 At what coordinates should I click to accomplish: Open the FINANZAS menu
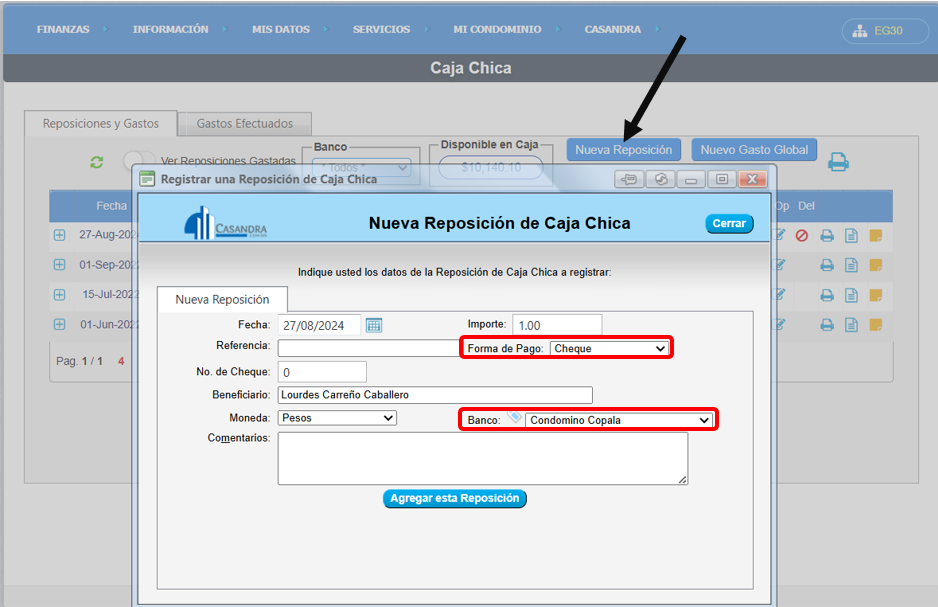pyautogui.click(x=63, y=30)
